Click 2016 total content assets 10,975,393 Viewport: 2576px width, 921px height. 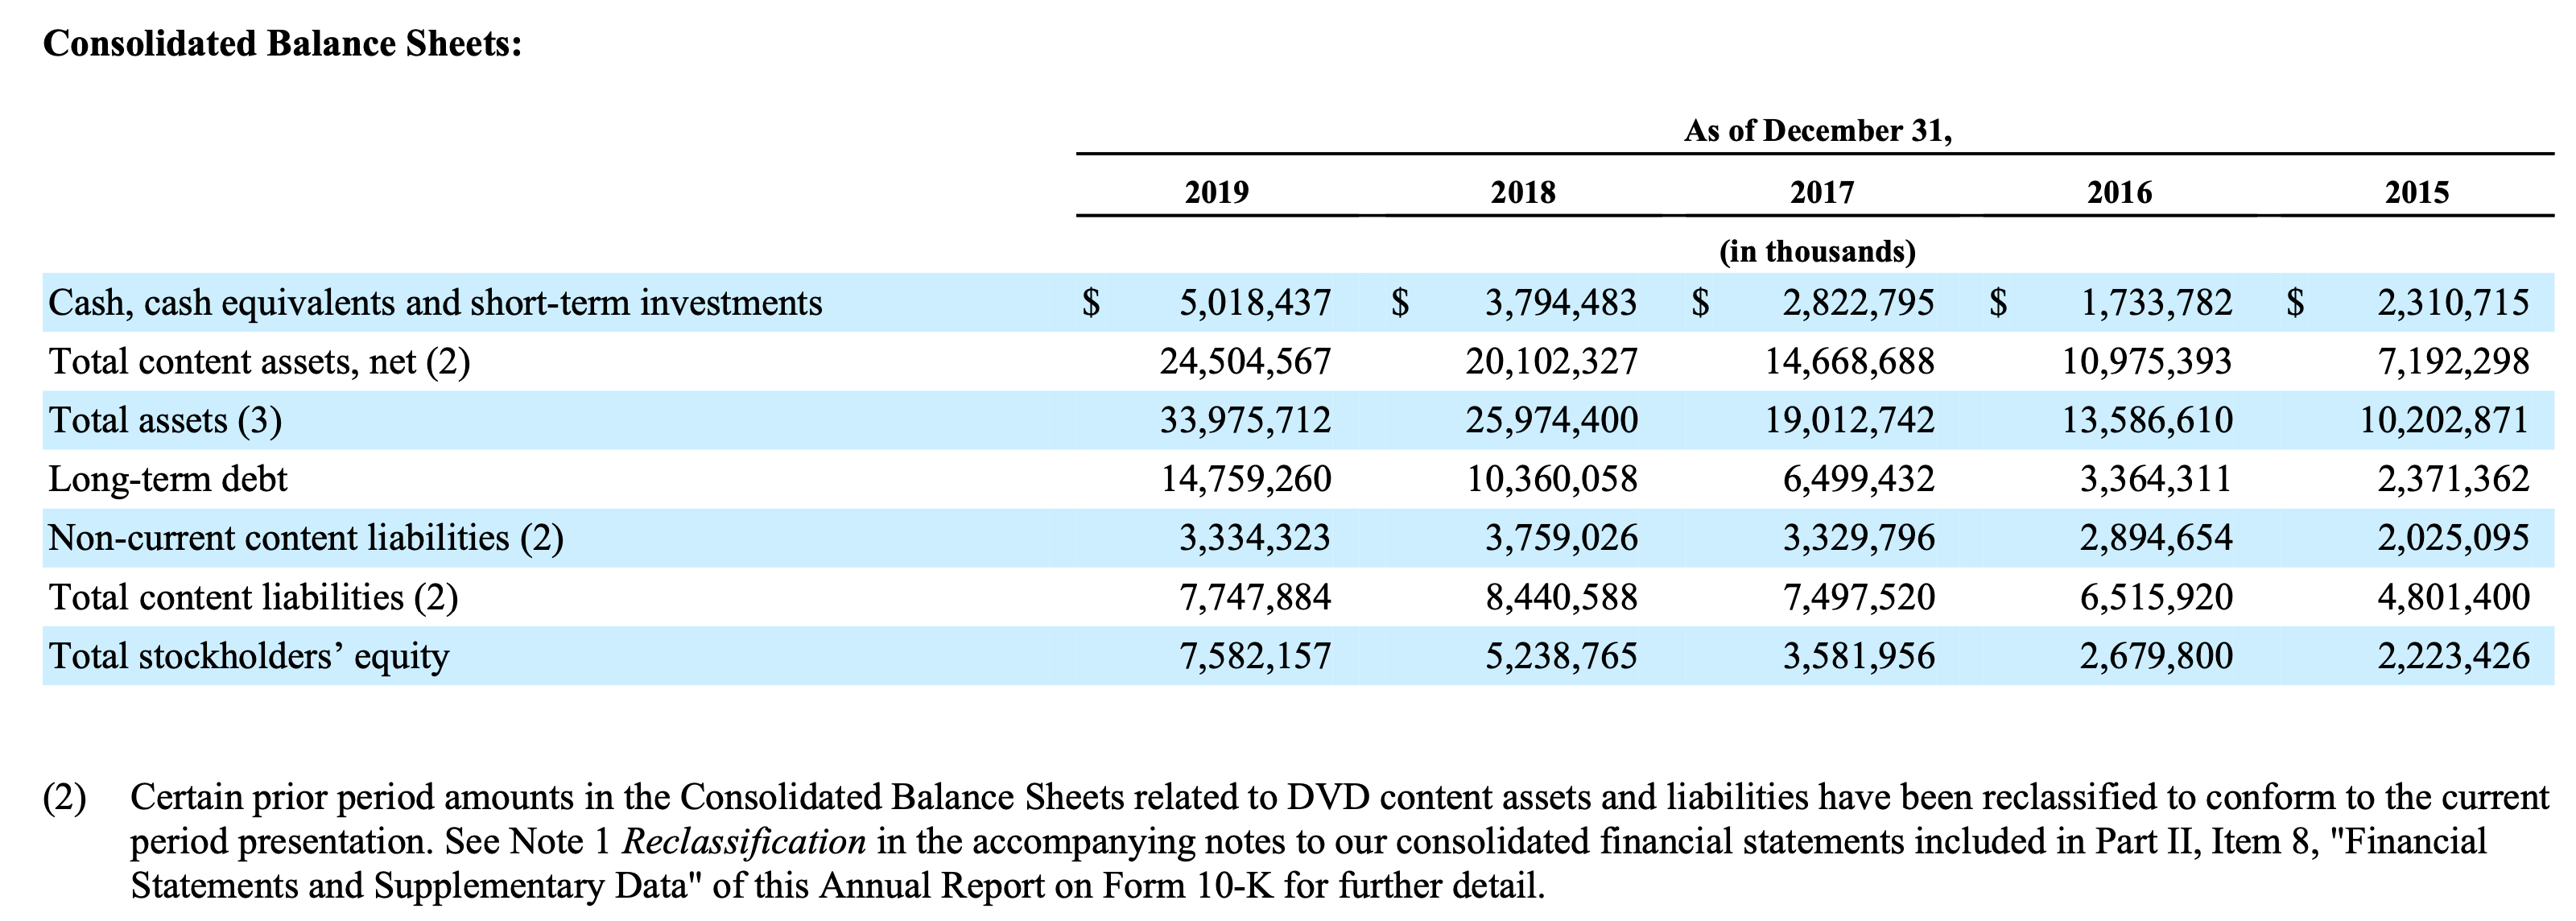click(2146, 361)
